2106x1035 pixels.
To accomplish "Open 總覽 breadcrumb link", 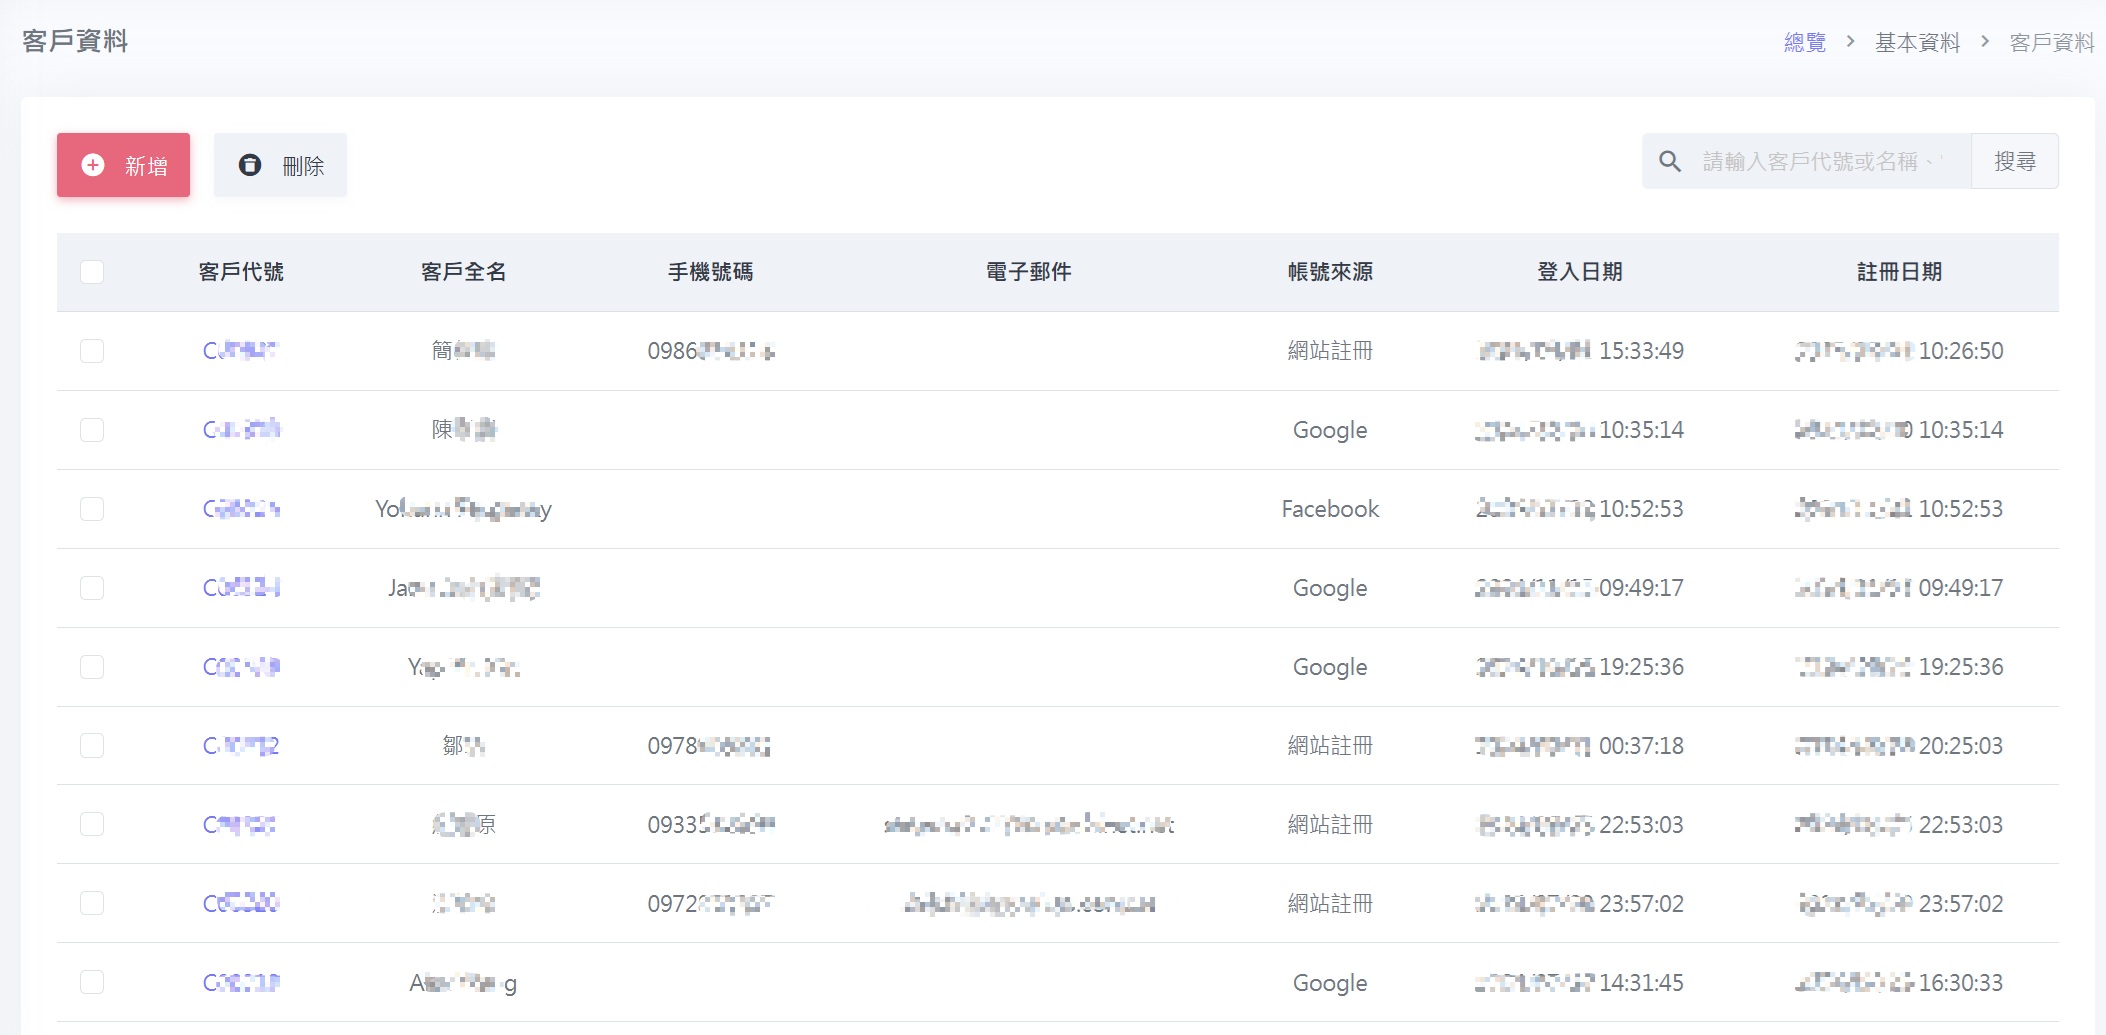I will (1804, 42).
